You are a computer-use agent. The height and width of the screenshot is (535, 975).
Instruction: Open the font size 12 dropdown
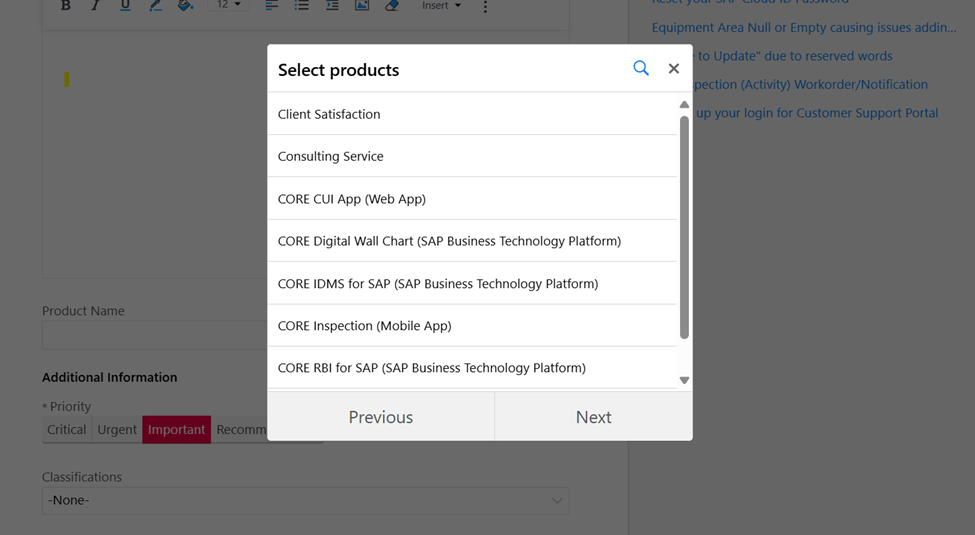pos(228,5)
